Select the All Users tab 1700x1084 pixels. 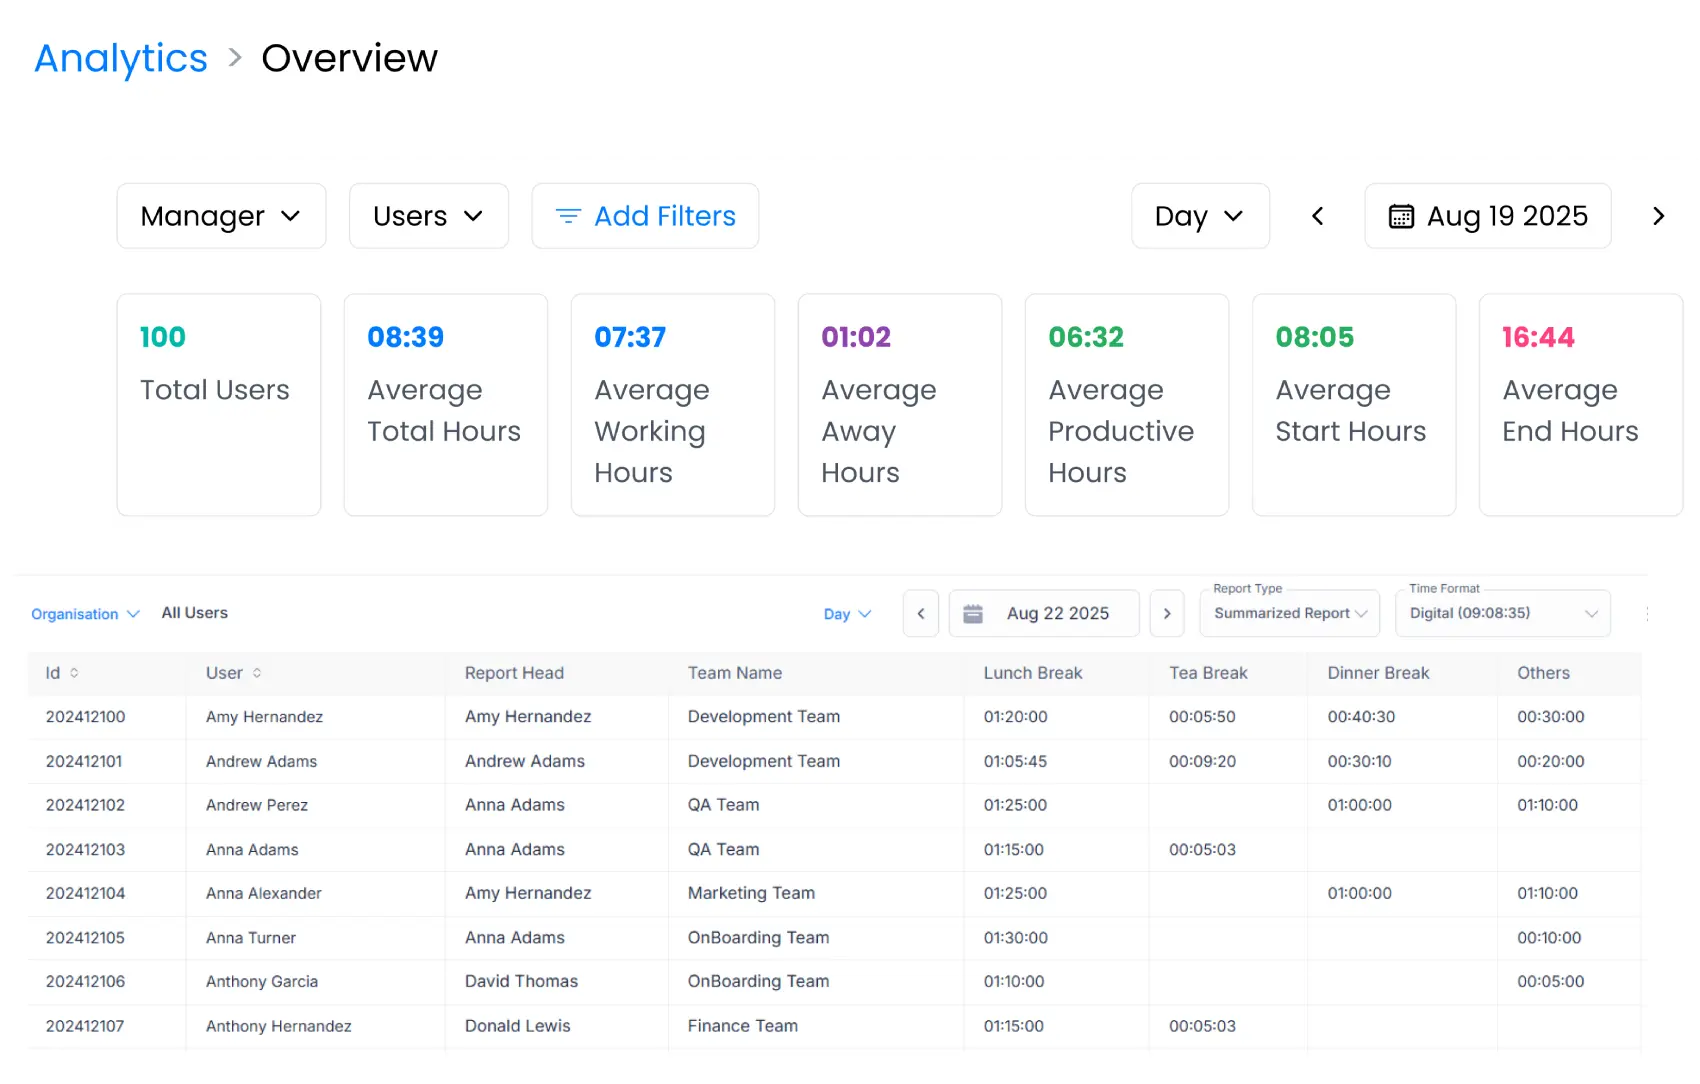pyautogui.click(x=194, y=613)
